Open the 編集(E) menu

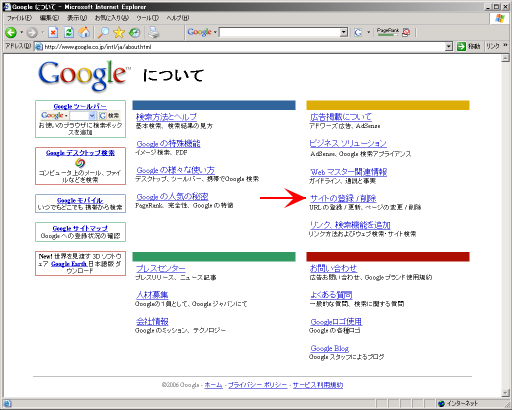(x=49, y=18)
